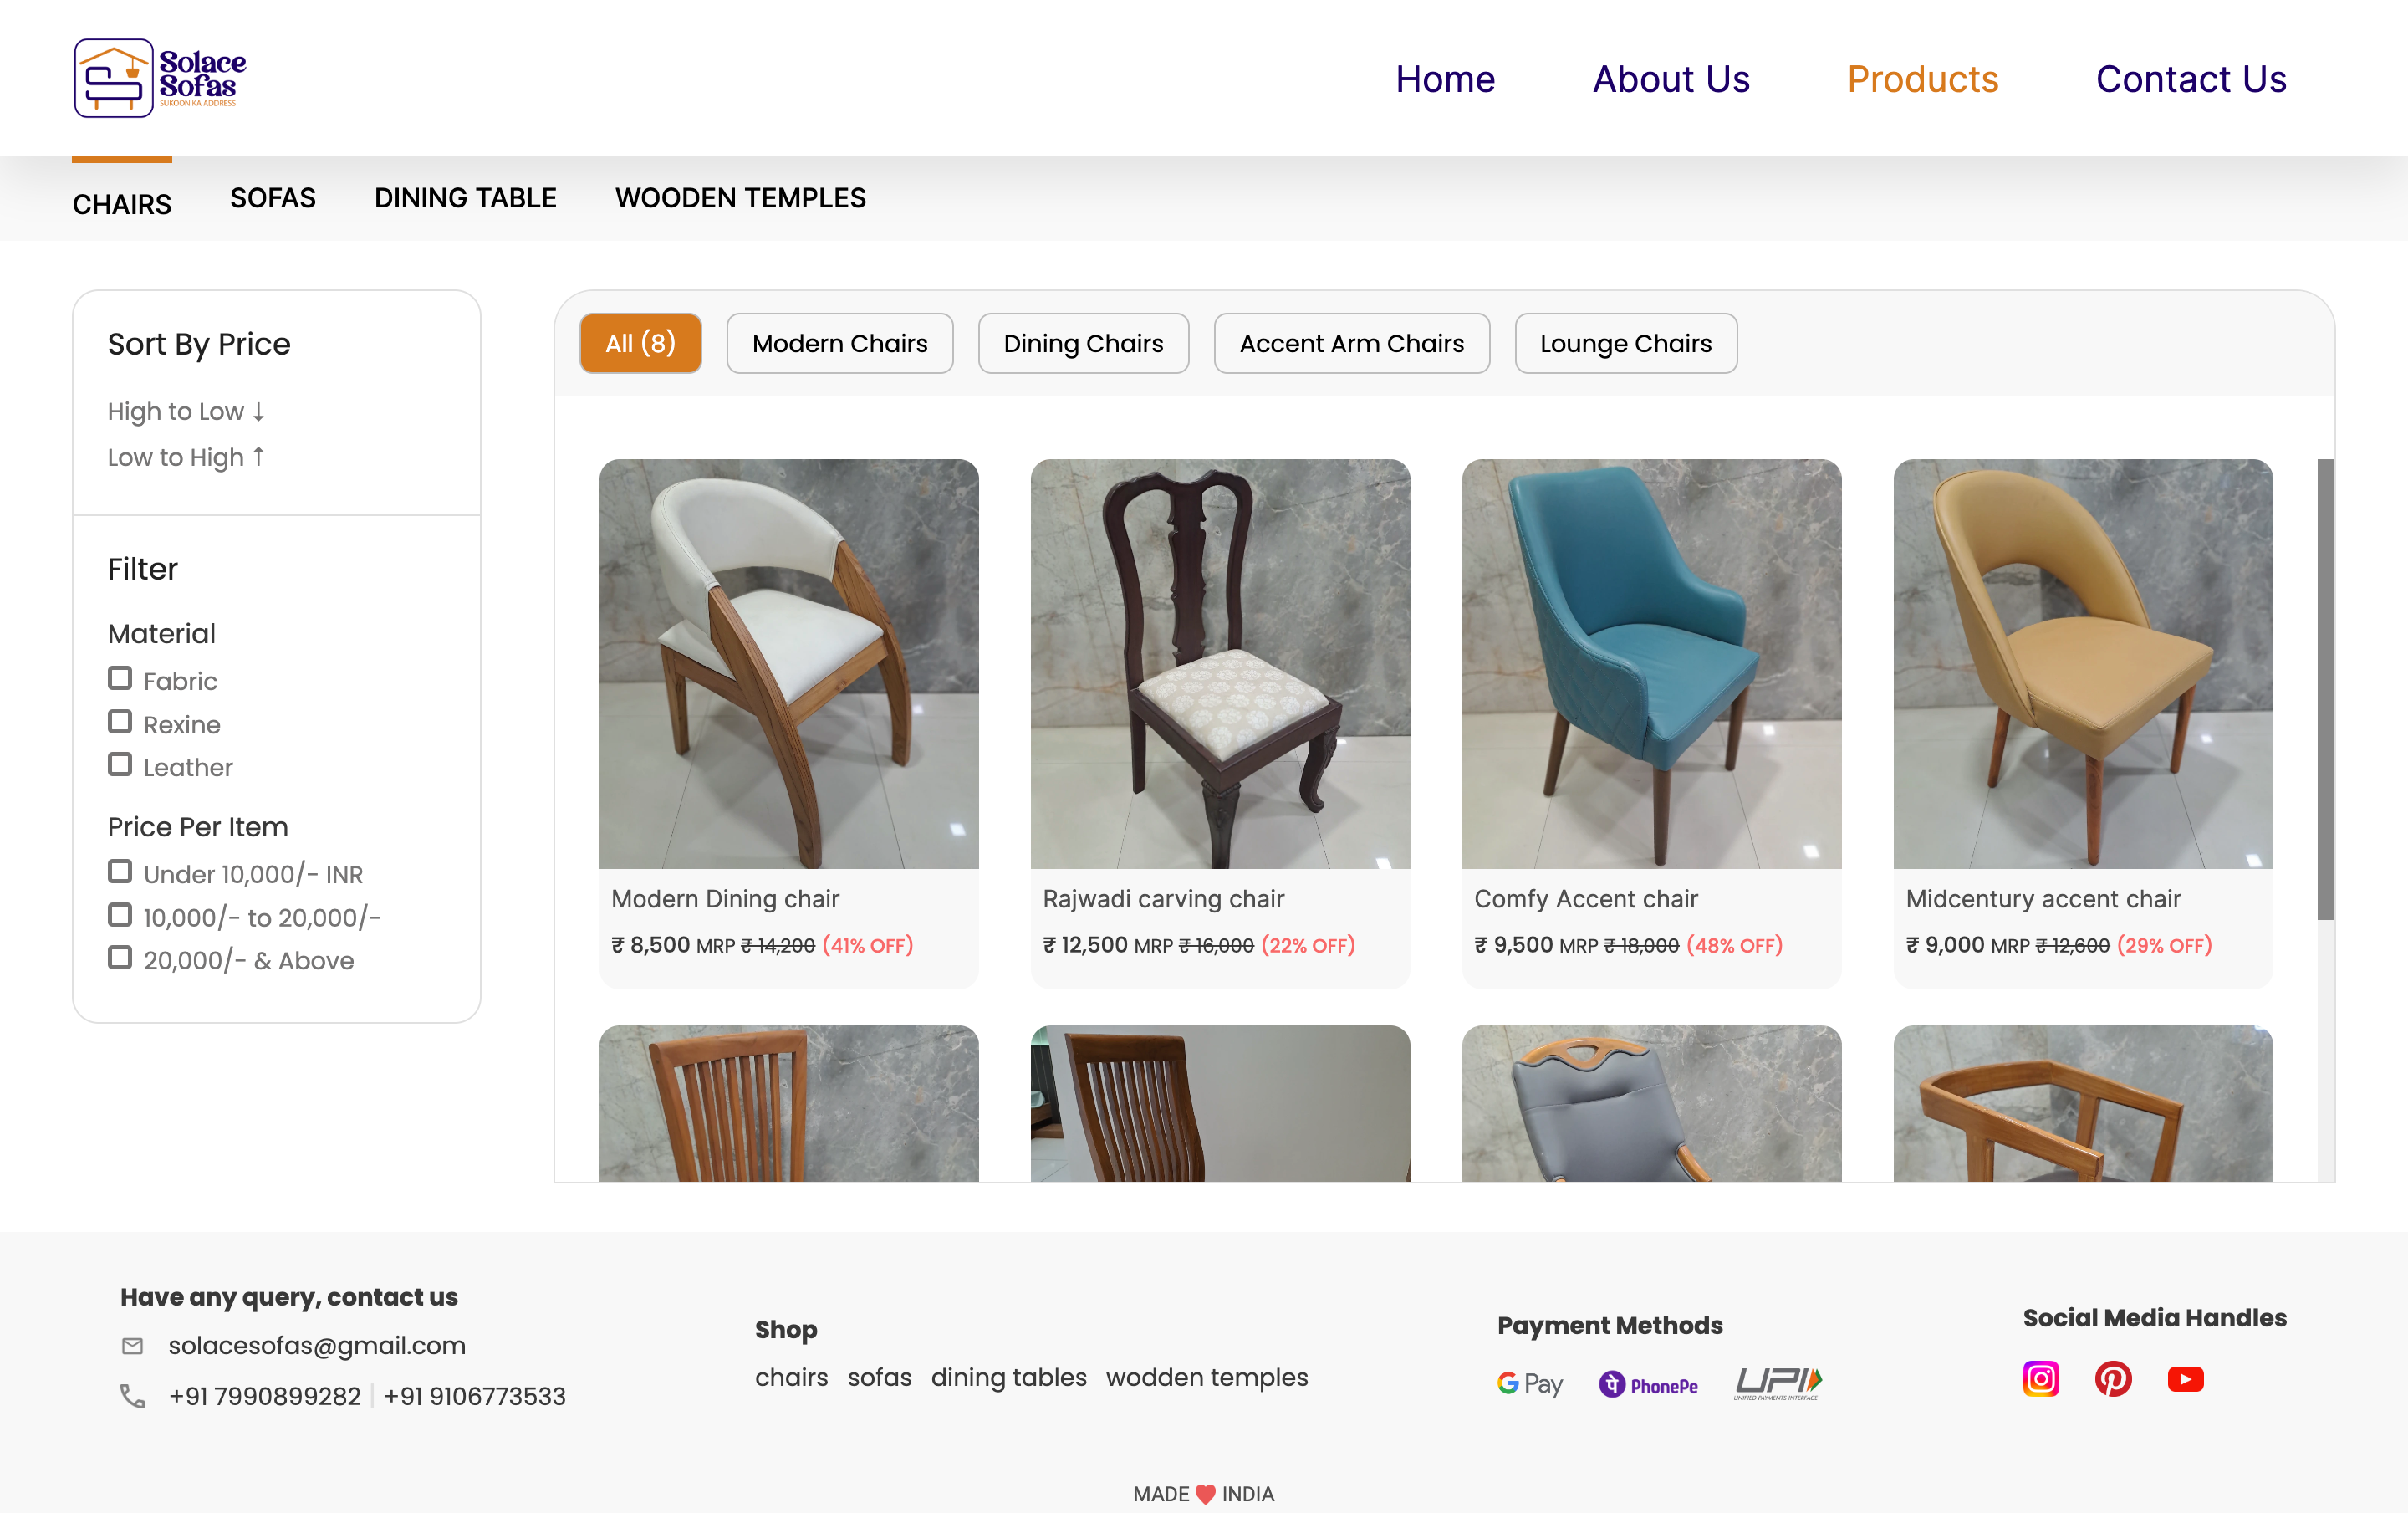2408x1513 pixels.
Task: Open the YouTube social icon
Action: (x=2185, y=1379)
